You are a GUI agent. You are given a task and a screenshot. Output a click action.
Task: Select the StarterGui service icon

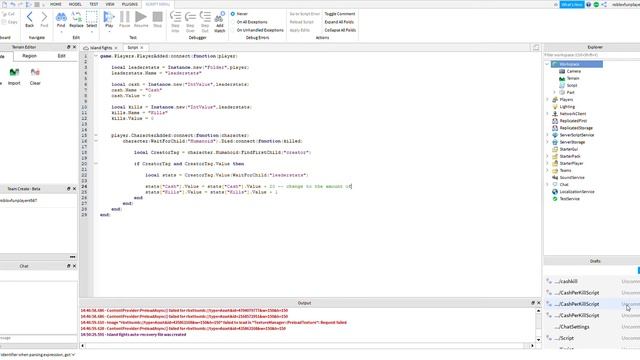(x=555, y=149)
